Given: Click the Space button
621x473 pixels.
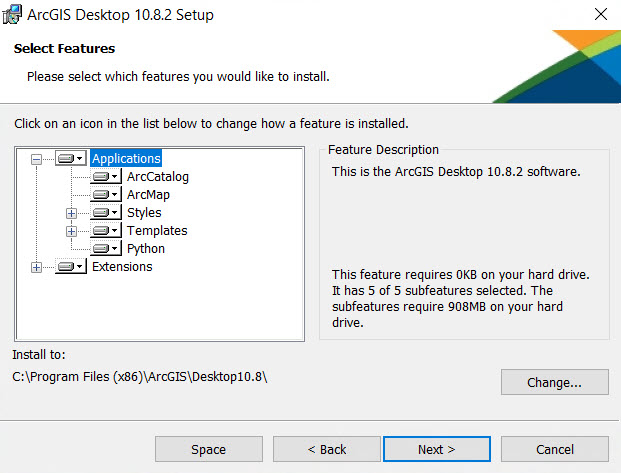Looking at the screenshot, I should coord(208,449).
